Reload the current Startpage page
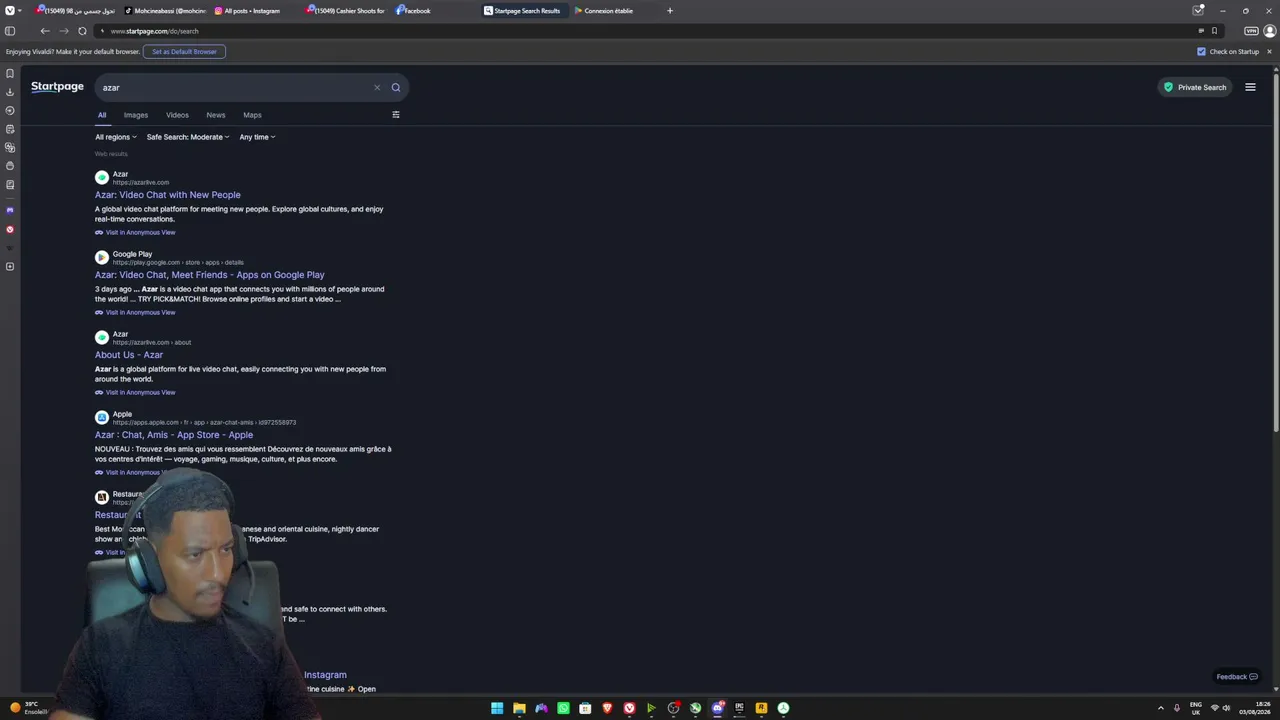The width and height of the screenshot is (1280, 720). [82, 31]
